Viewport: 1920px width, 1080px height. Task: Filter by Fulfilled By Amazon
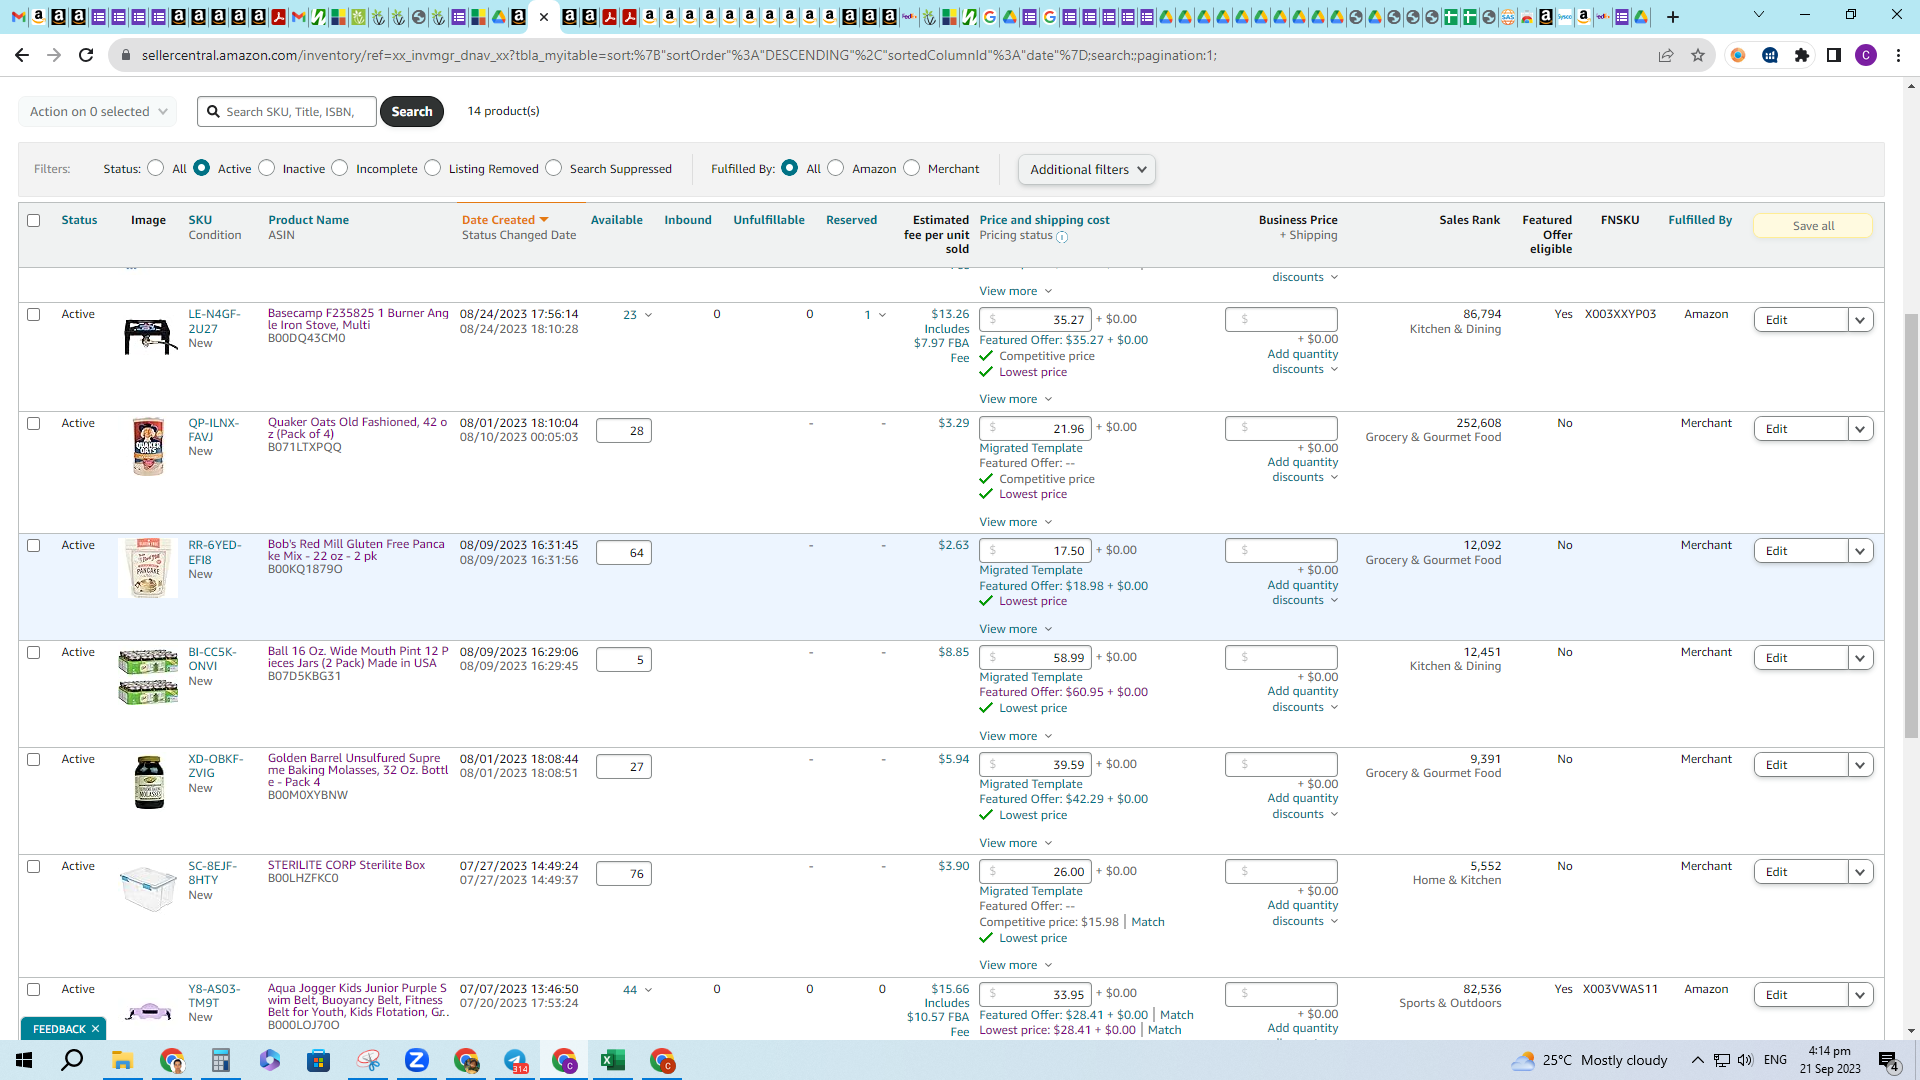click(x=836, y=168)
